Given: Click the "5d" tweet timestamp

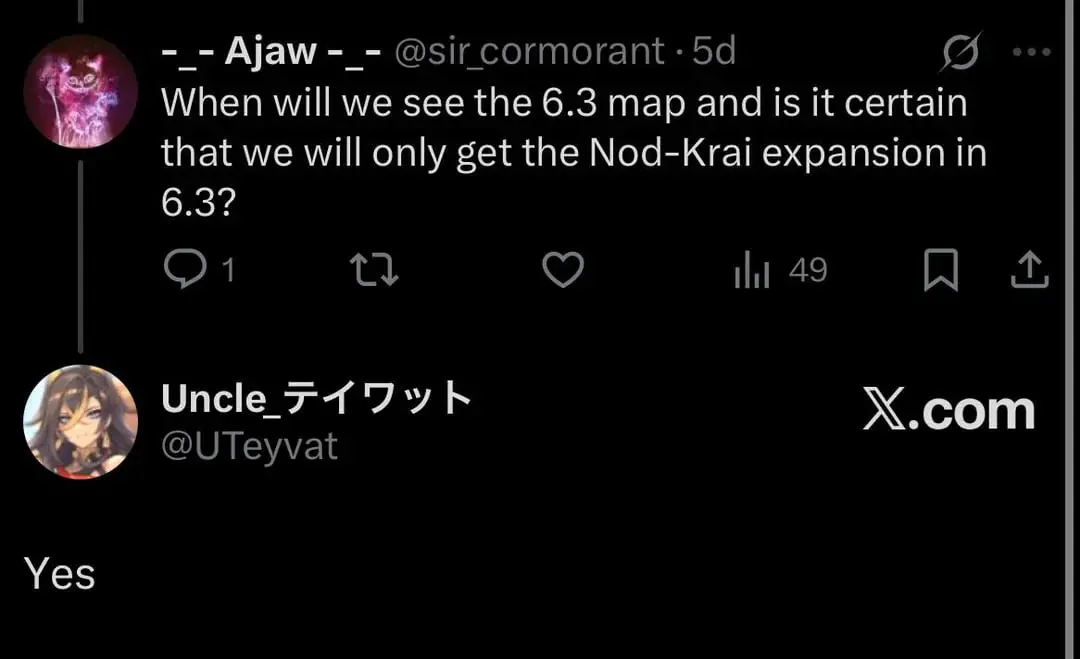Looking at the screenshot, I should tap(714, 52).
